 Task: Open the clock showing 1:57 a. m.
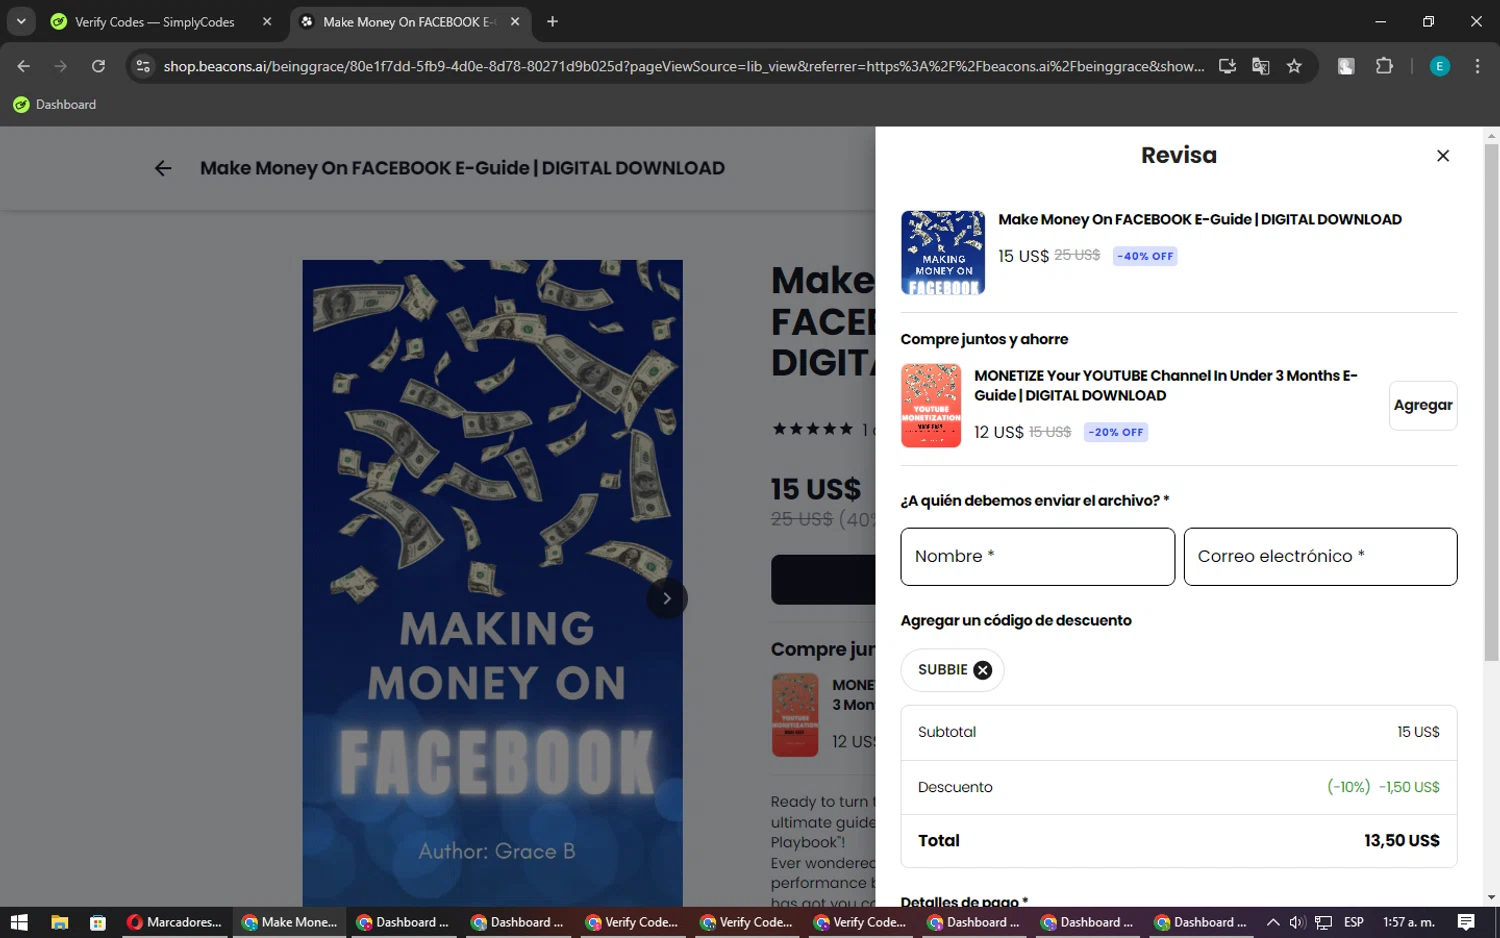1408,922
